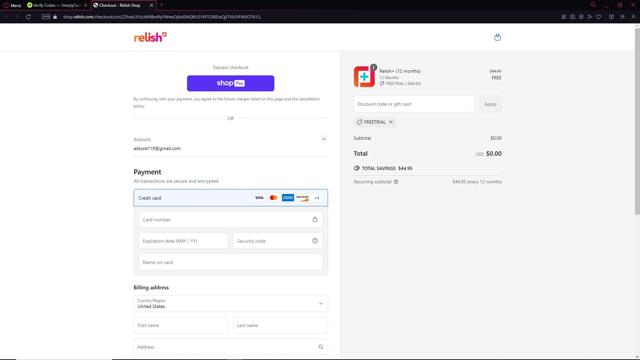Click the snapshot camera icon in toolbar
640x360 pixels.
click(572, 17)
